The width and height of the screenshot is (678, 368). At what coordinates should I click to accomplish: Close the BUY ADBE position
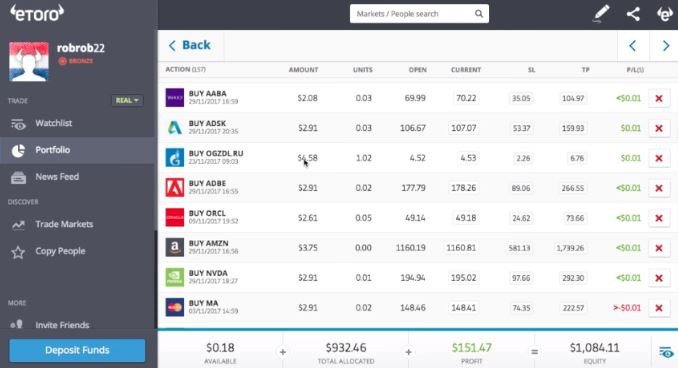coord(659,188)
